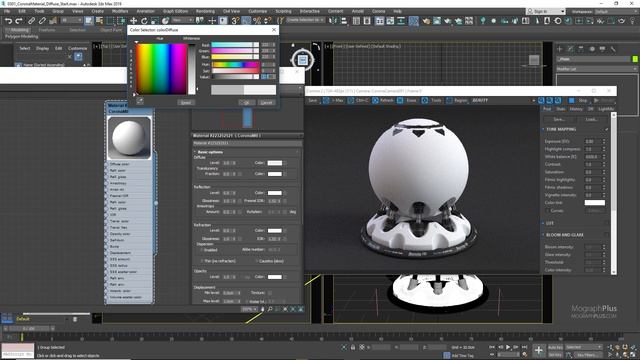This screenshot has width=640, height=360.
Task: Click the Color tint white swatch
Action: pyautogui.click(x=595, y=203)
